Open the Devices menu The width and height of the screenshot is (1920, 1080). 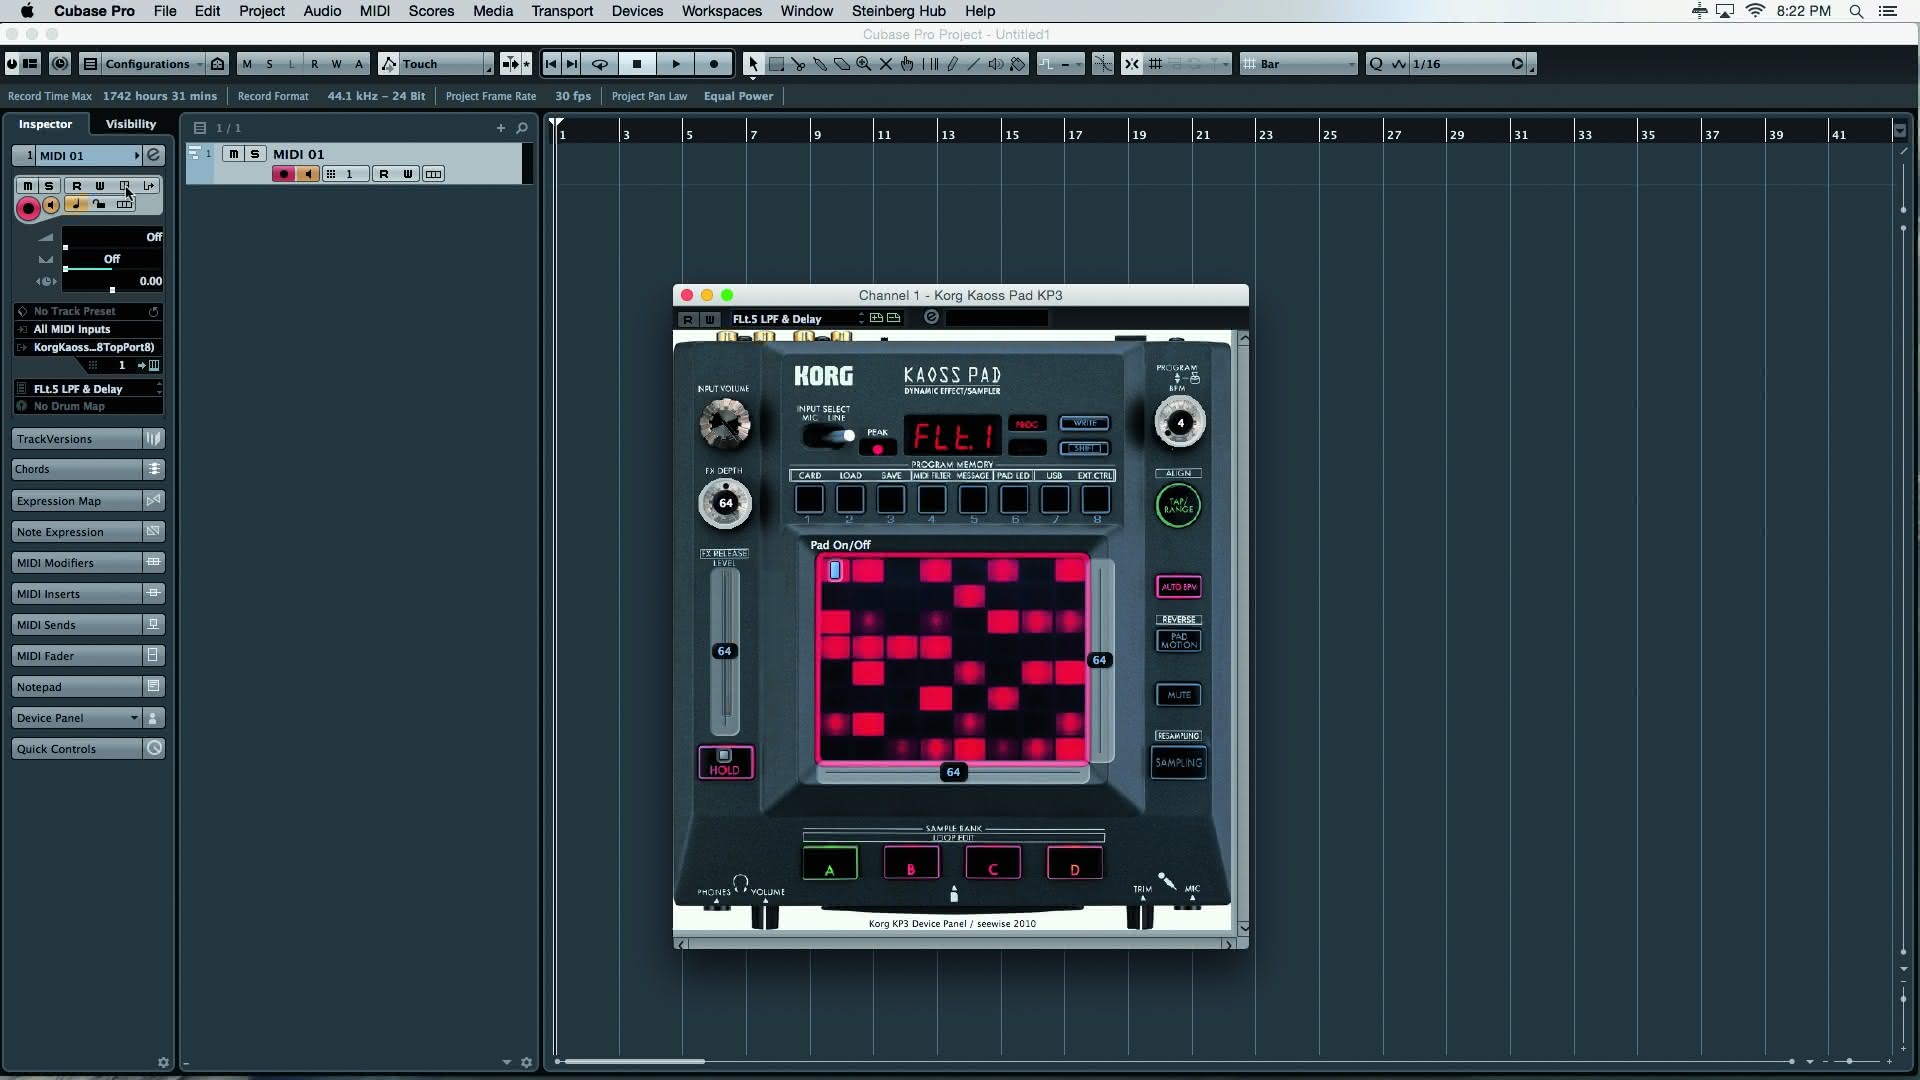637,11
